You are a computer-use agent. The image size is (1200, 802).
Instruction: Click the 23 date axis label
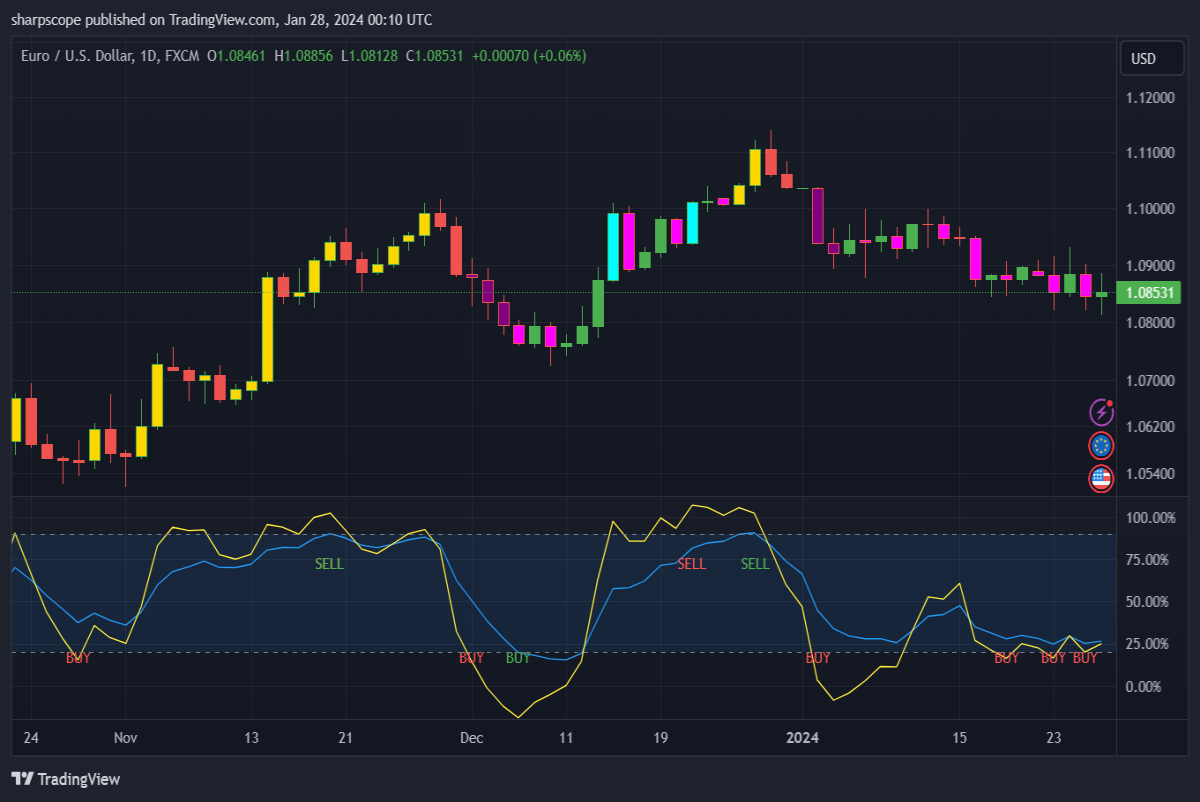click(x=1053, y=738)
